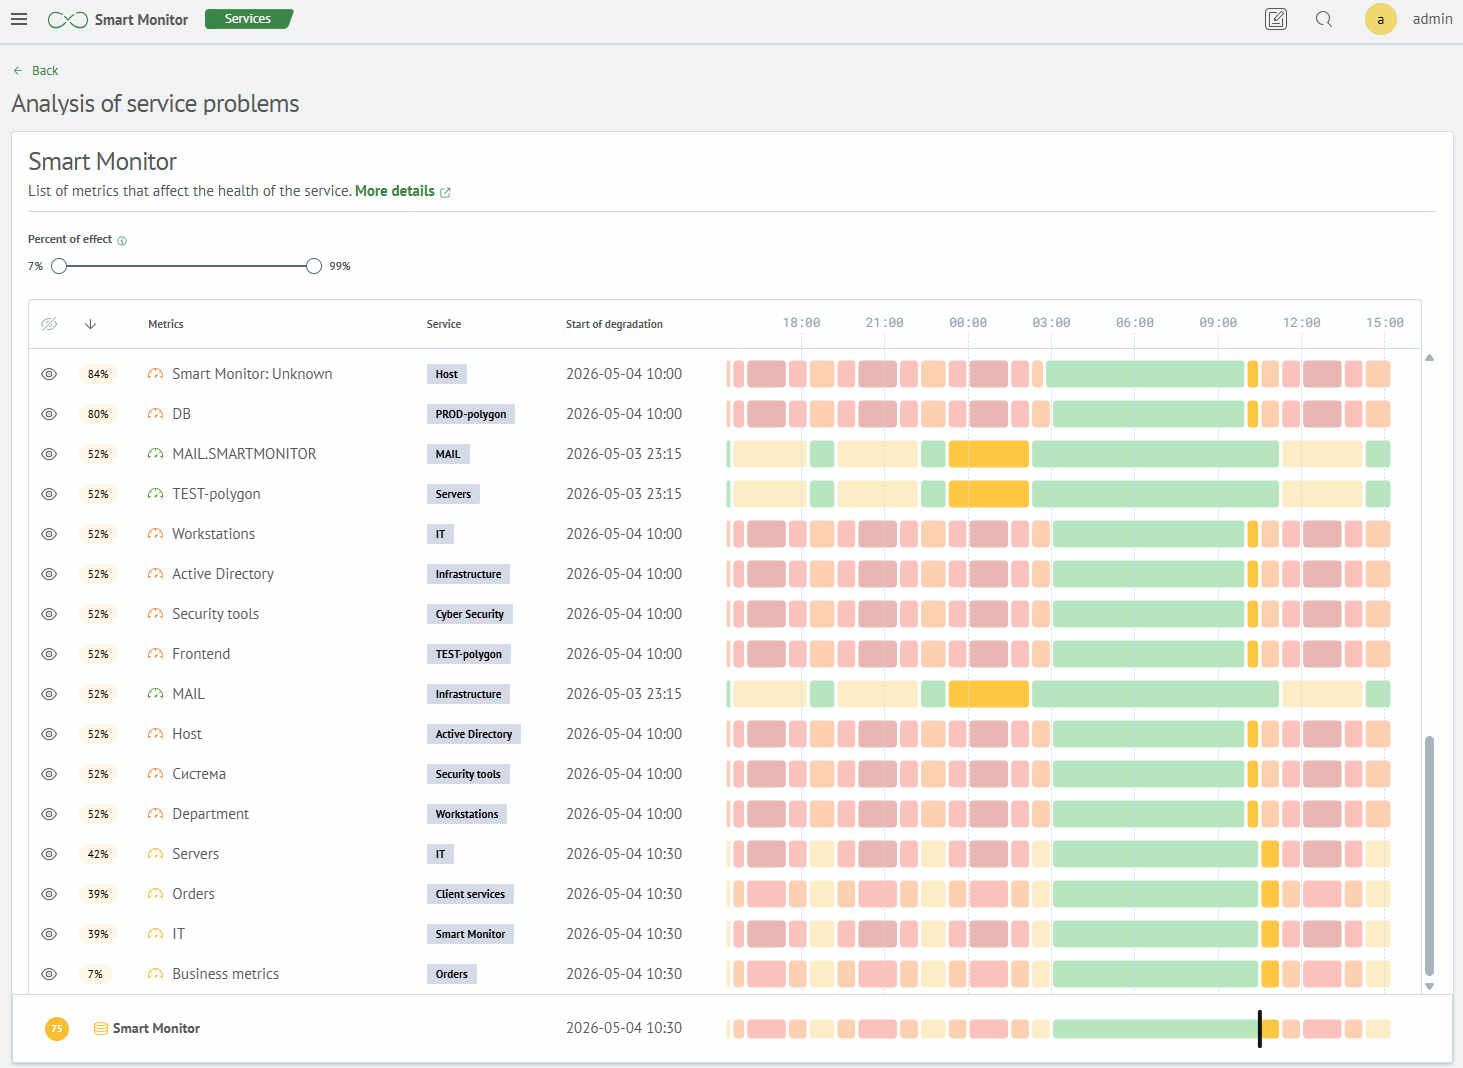Click the Orders service tag
Screen dimensions: 1463x1068
pyautogui.click(x=452, y=974)
